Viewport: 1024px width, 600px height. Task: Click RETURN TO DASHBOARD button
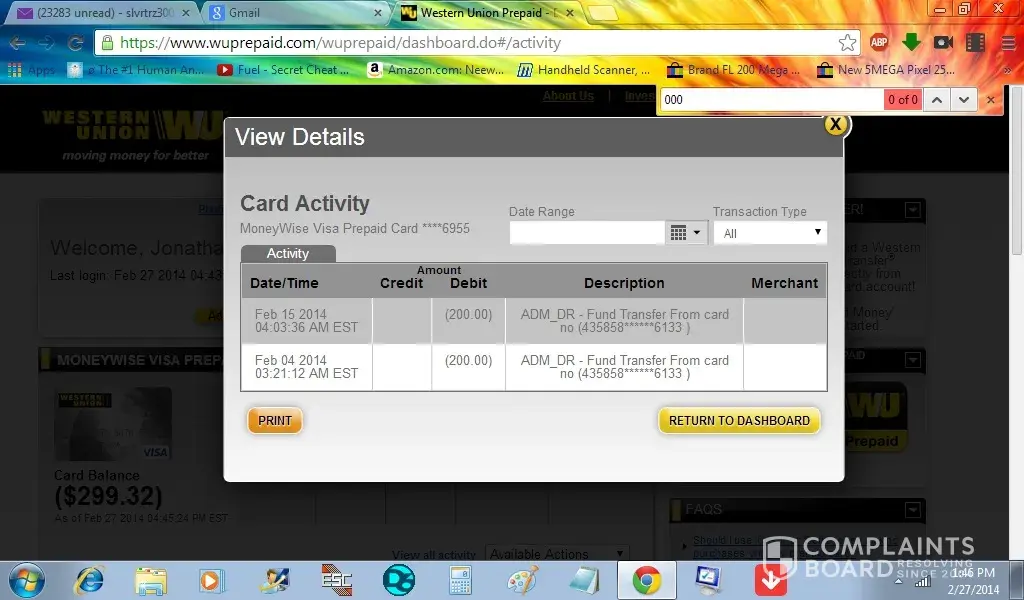click(x=739, y=420)
